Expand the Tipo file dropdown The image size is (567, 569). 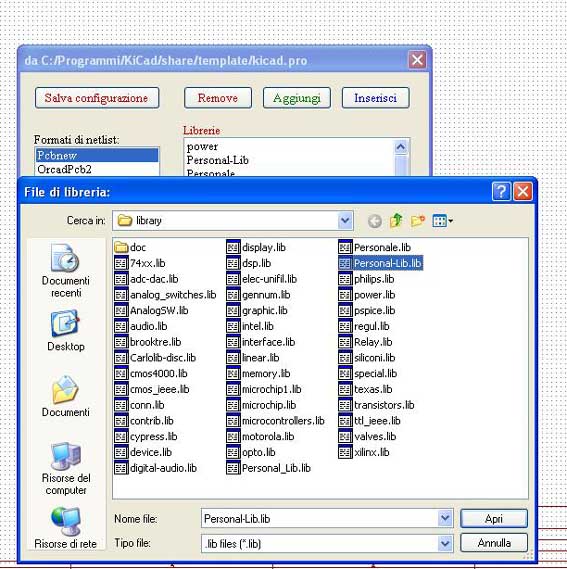(x=445, y=544)
